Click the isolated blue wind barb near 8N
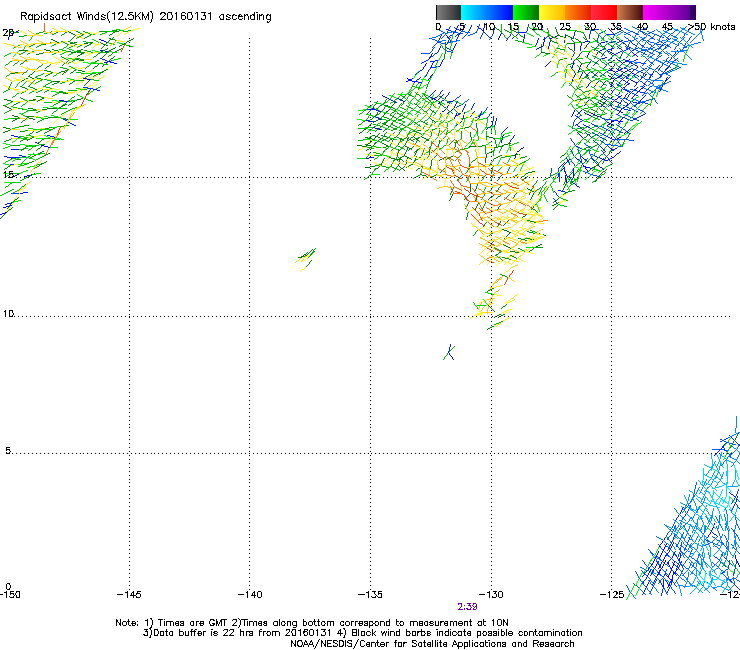This screenshot has height=650, width=740. point(449,352)
